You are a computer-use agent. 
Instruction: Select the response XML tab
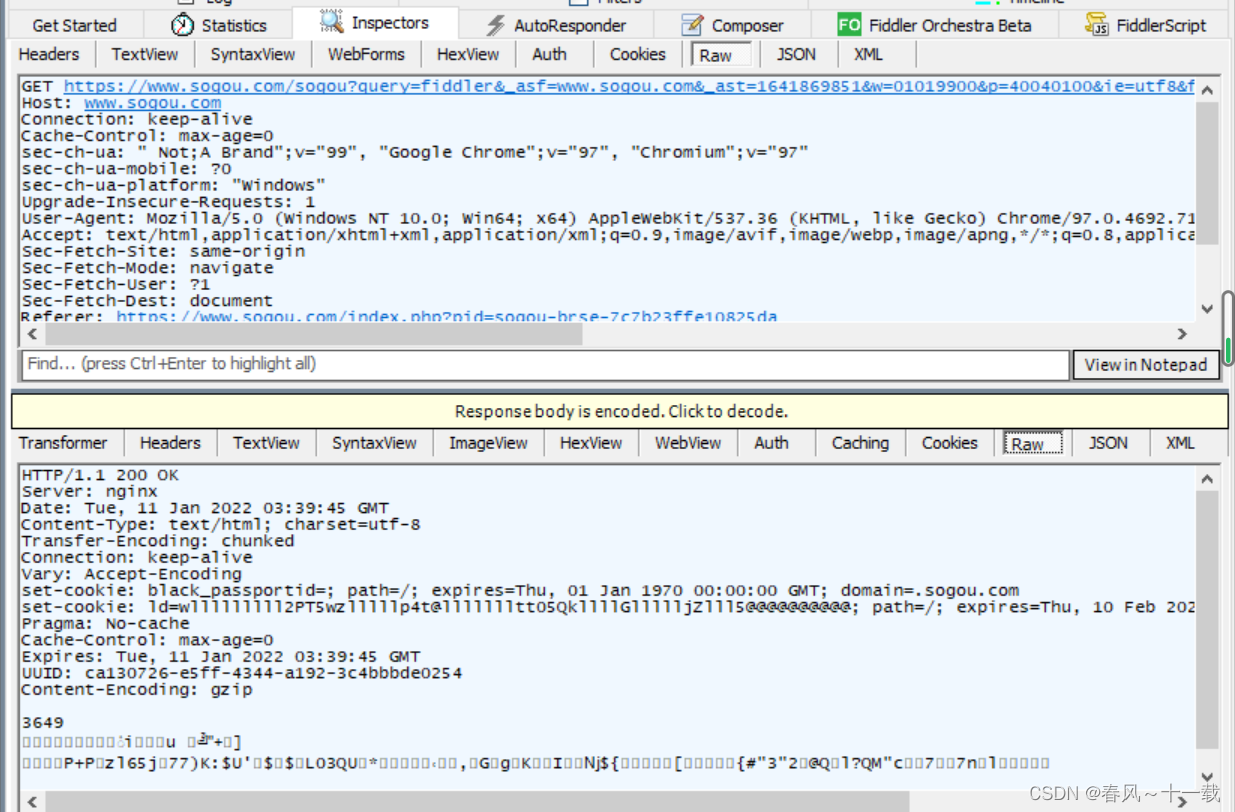click(x=1180, y=443)
